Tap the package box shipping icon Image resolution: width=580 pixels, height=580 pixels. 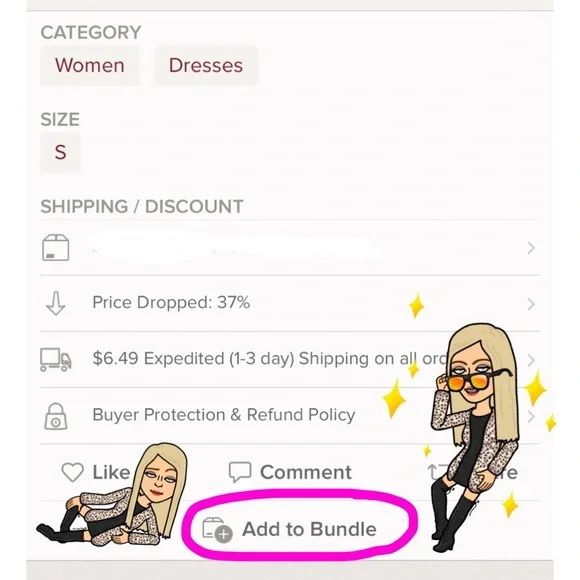click(55, 247)
